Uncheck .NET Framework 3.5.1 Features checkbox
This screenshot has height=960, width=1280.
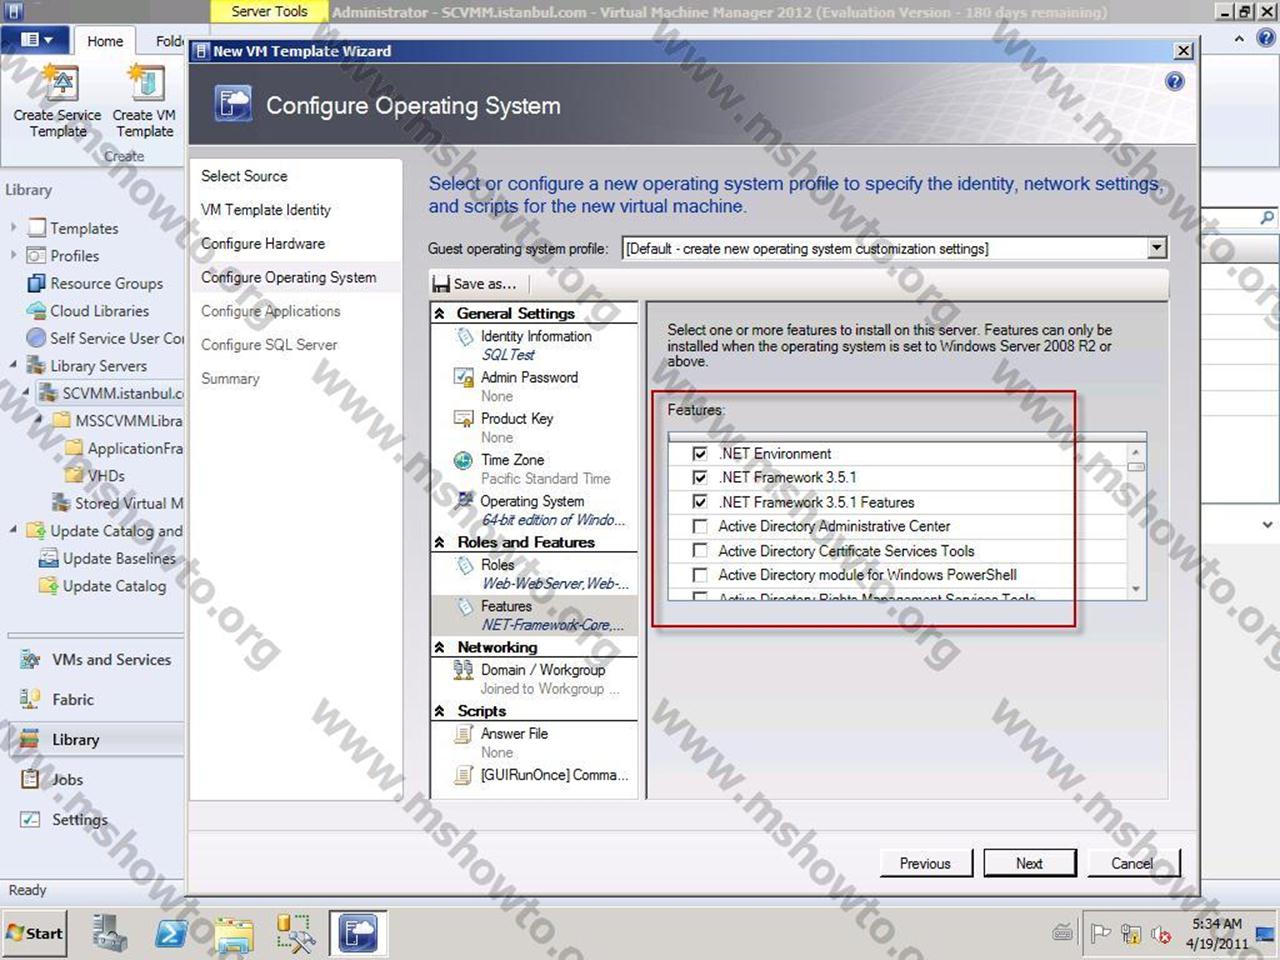pos(700,502)
